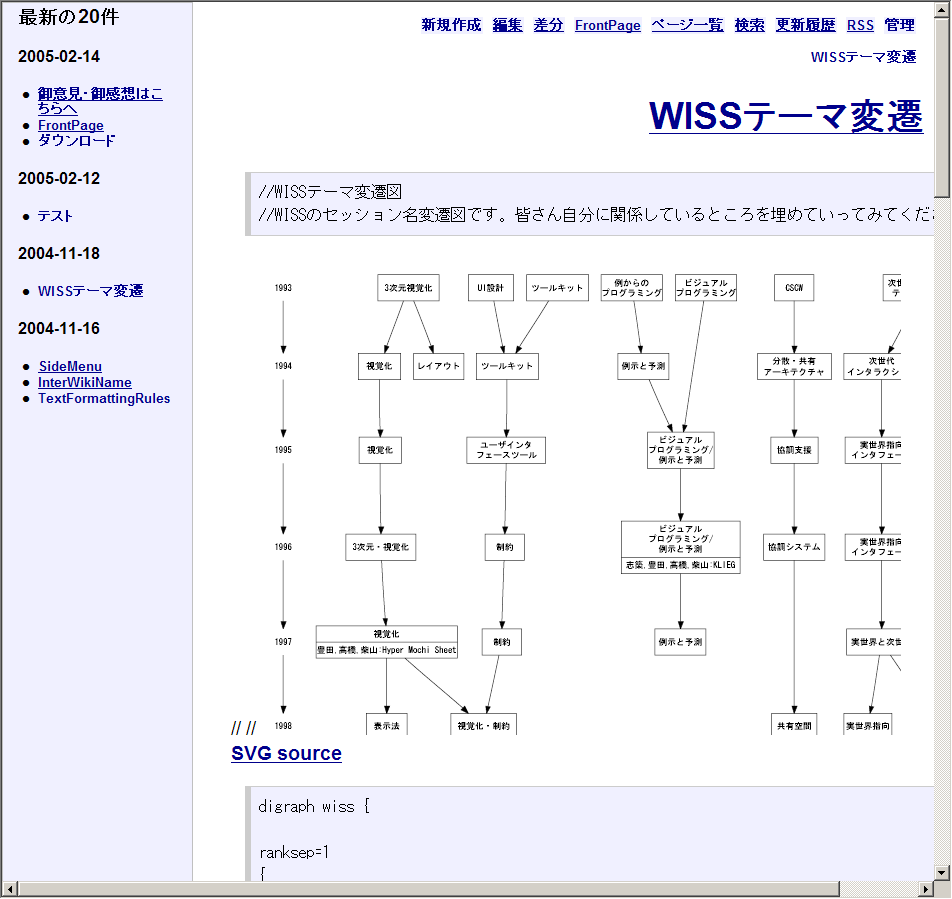
Task: Click the vertical scrollbar down arrow
Action: 942,872
